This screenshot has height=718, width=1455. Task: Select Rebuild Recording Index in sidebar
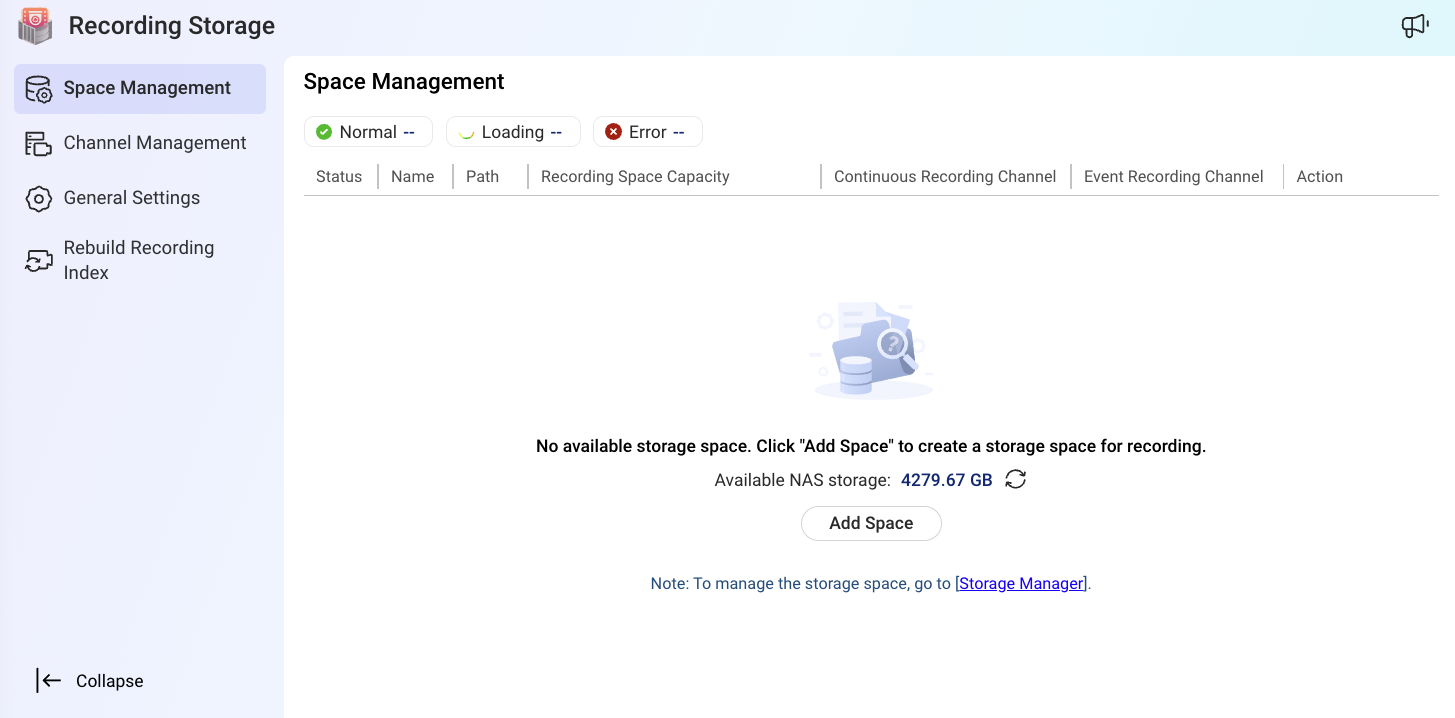[x=138, y=260]
